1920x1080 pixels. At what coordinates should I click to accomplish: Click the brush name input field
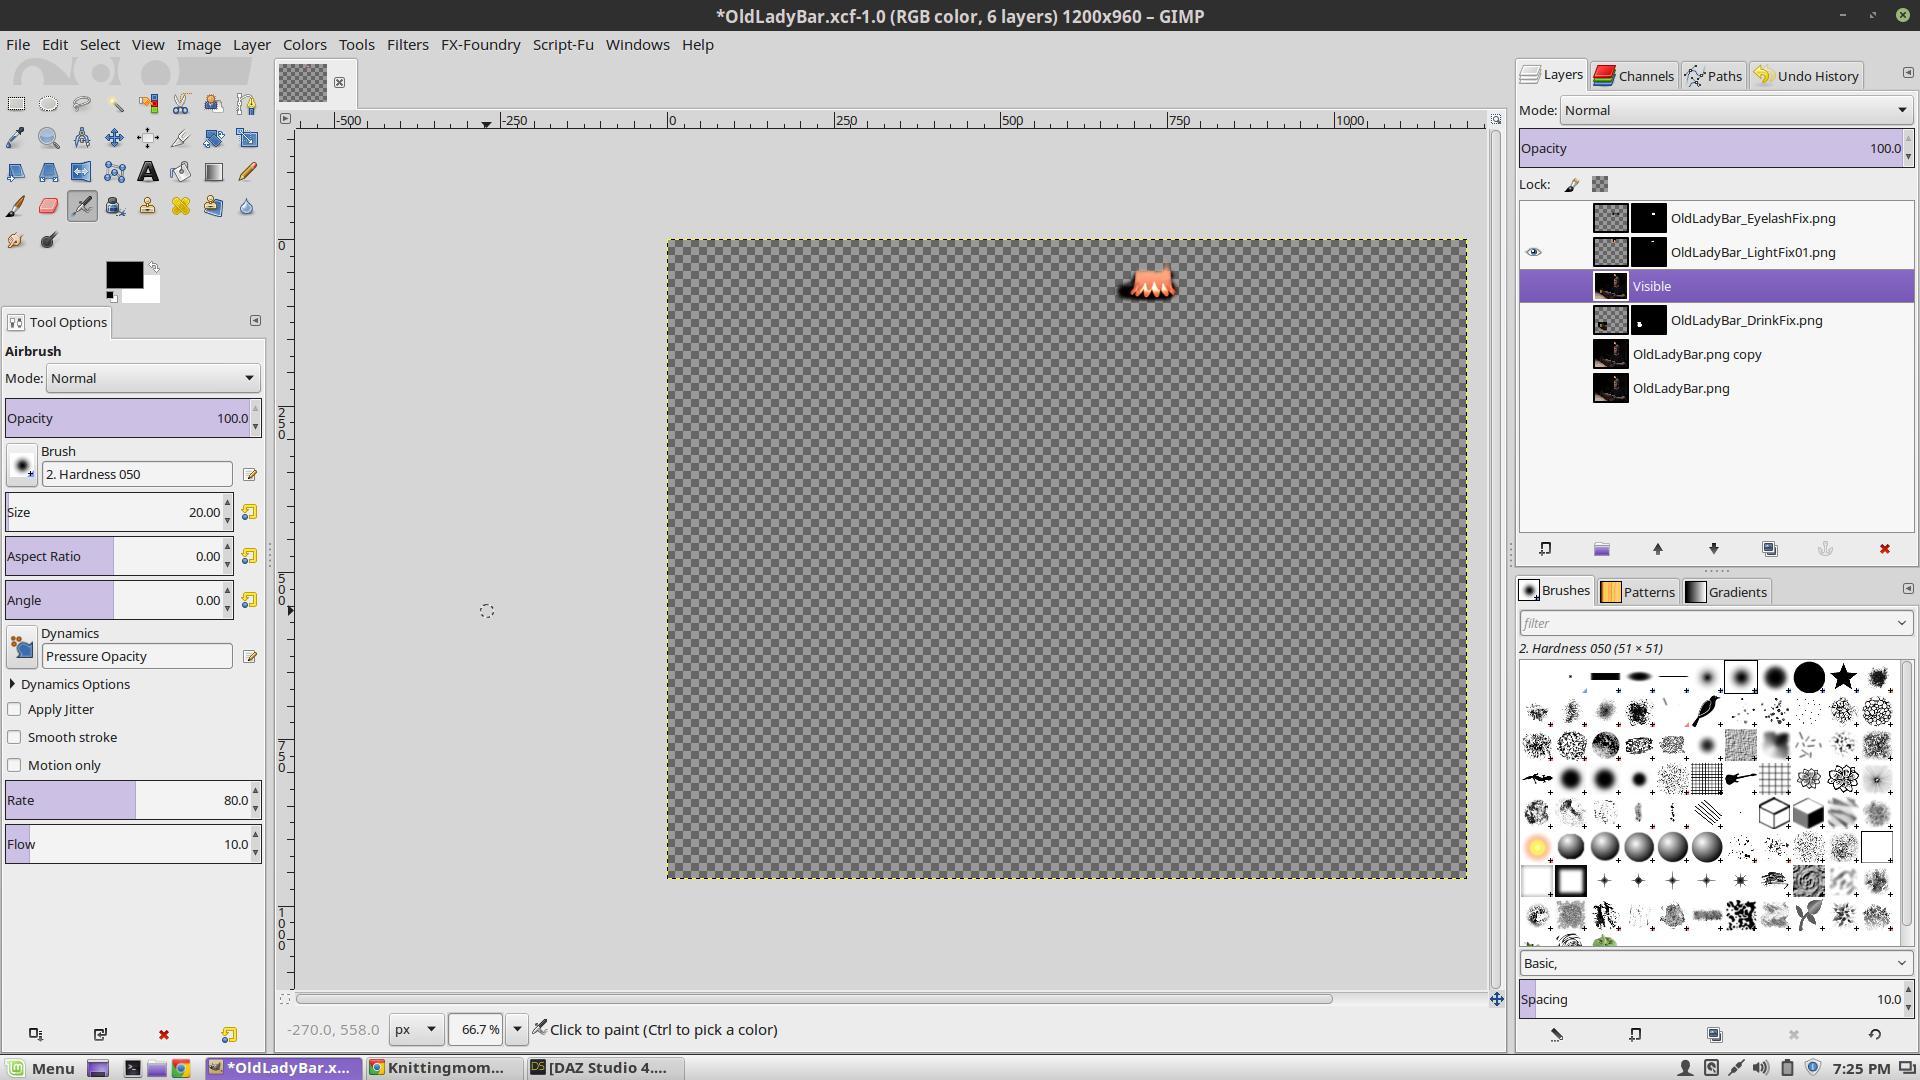click(136, 474)
